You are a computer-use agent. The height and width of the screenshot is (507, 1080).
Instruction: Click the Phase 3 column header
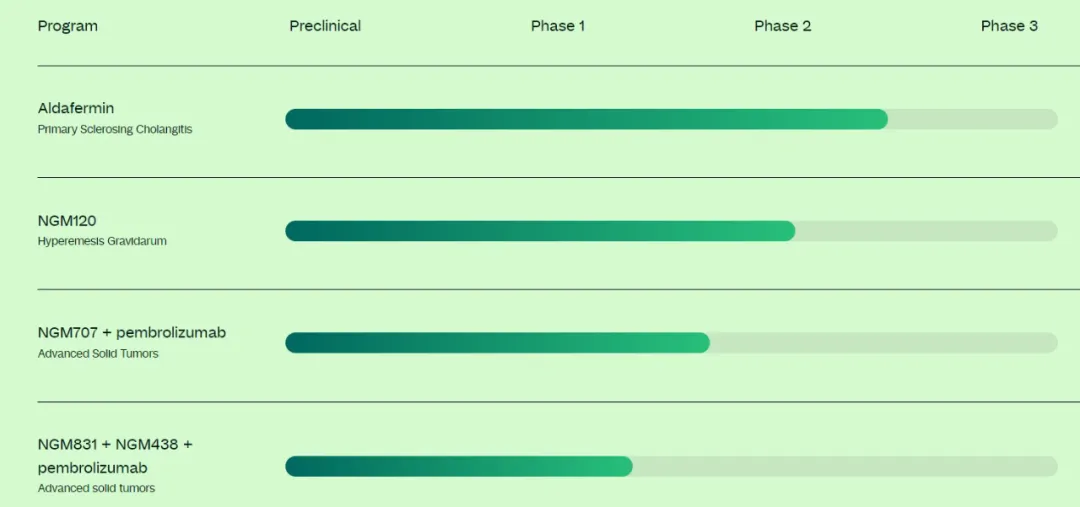click(1009, 26)
